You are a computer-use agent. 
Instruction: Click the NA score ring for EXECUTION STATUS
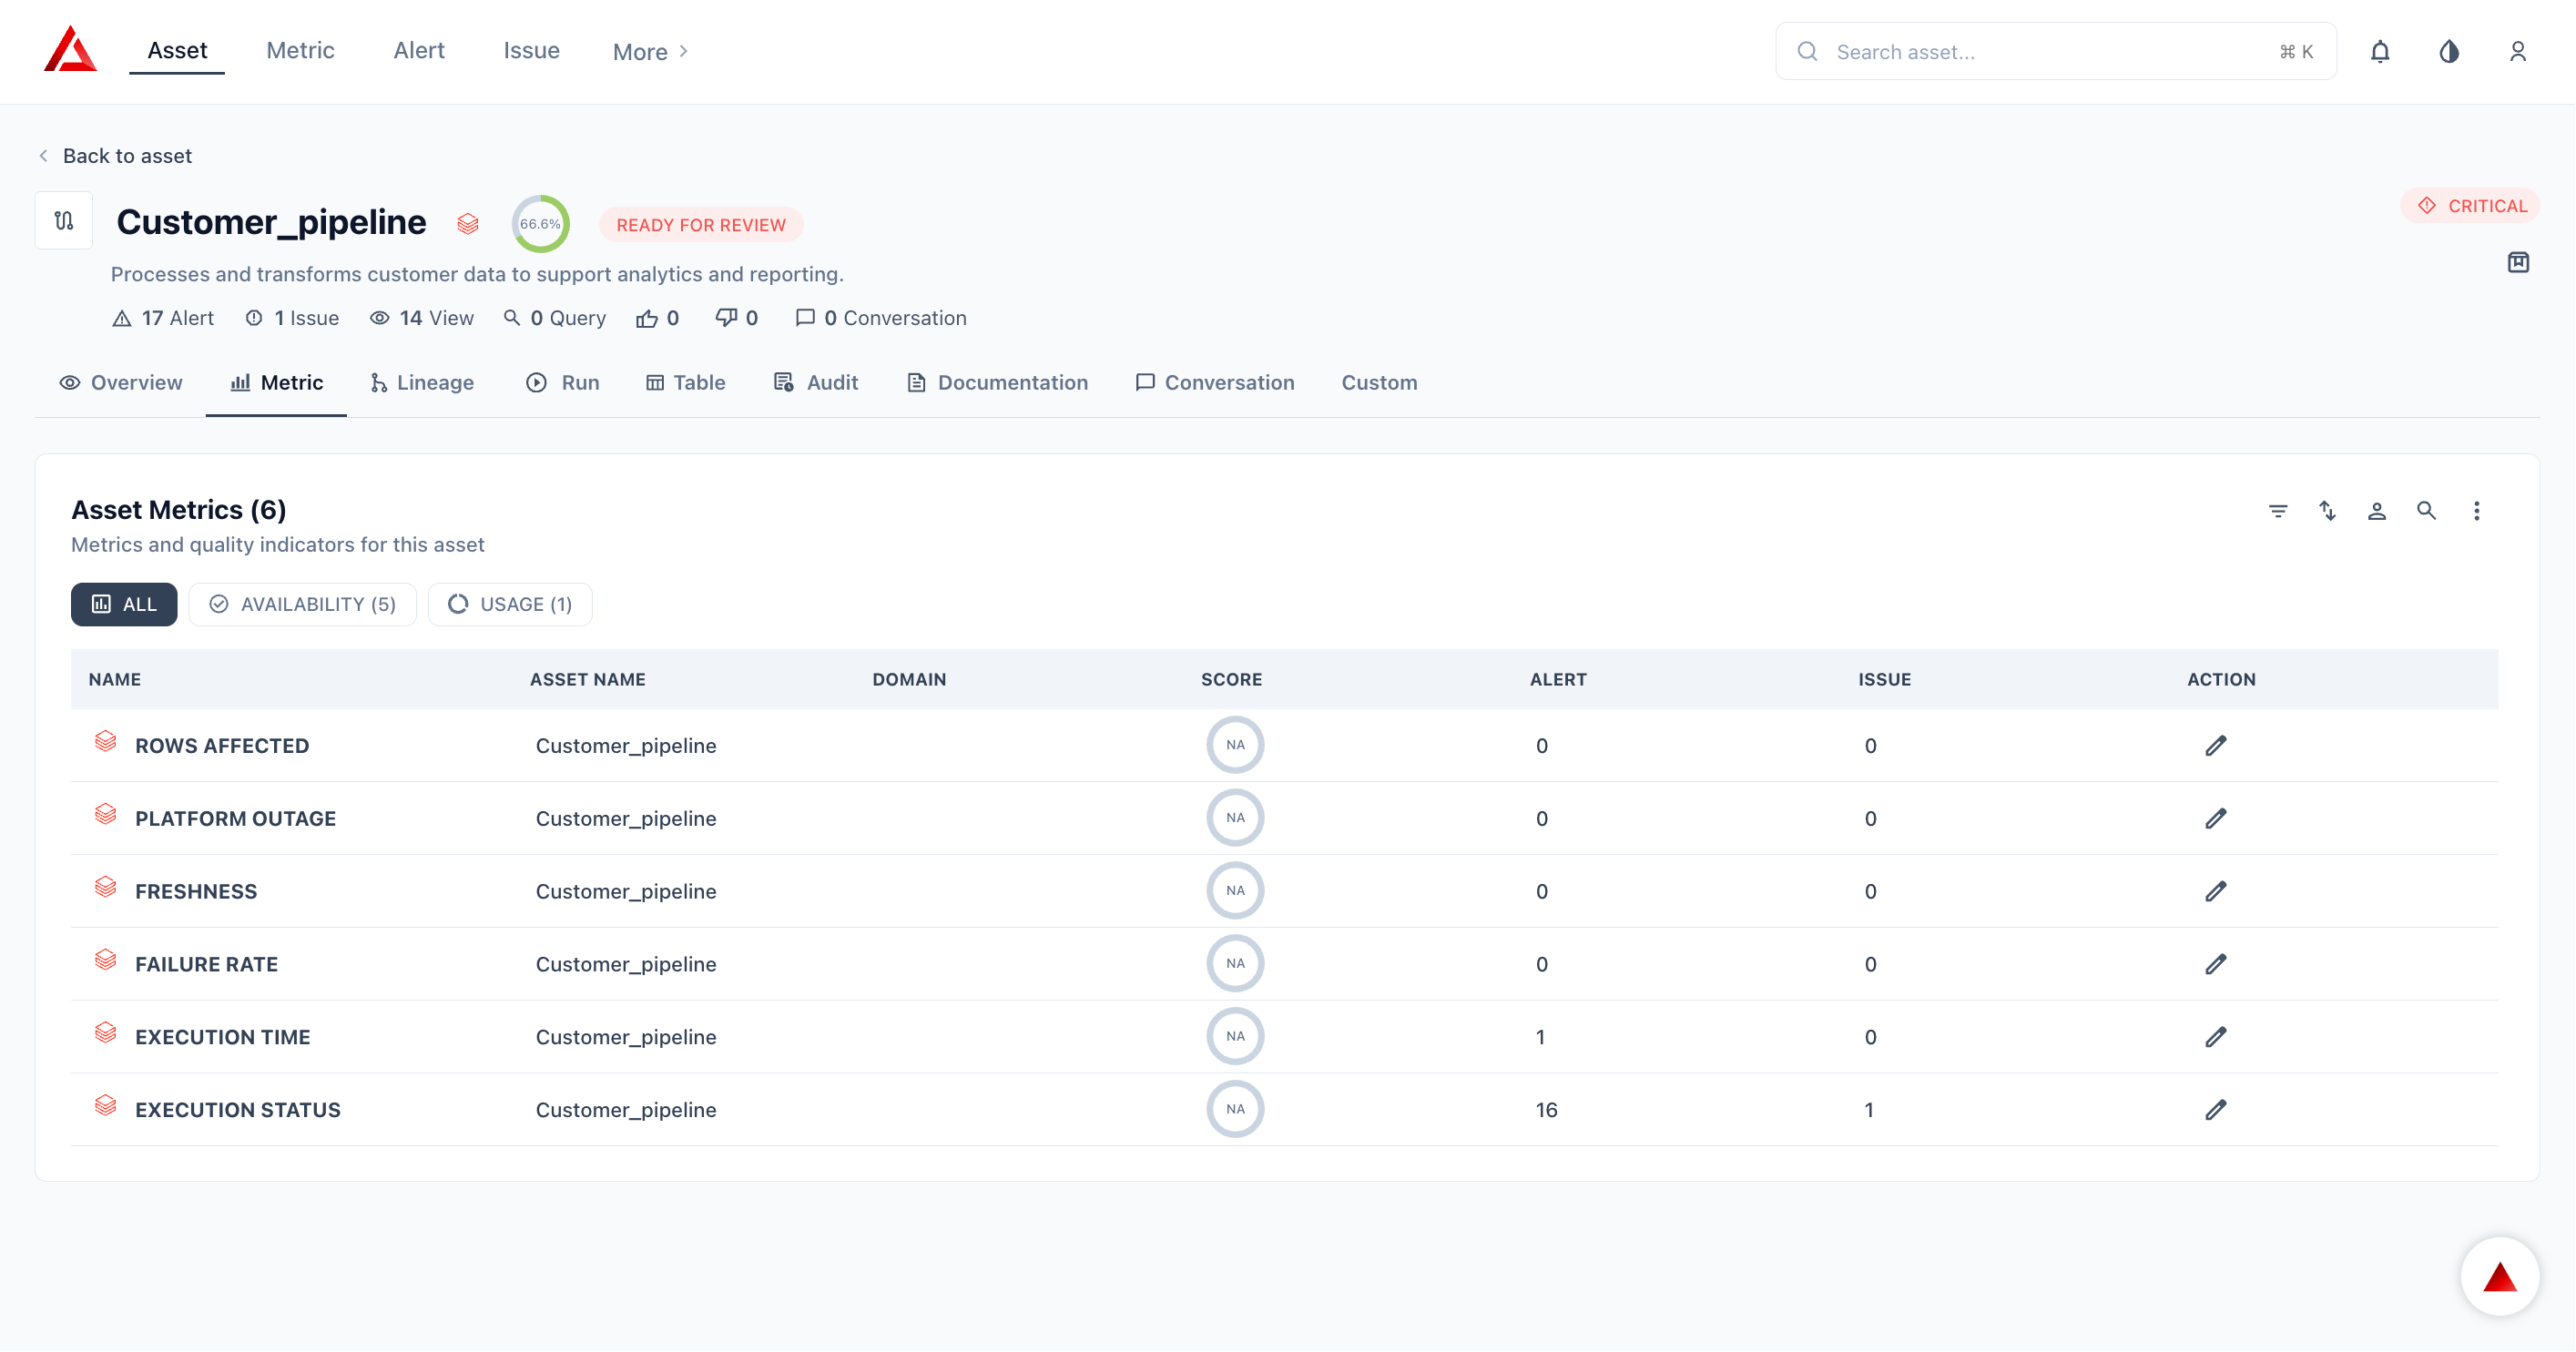click(x=1235, y=1109)
